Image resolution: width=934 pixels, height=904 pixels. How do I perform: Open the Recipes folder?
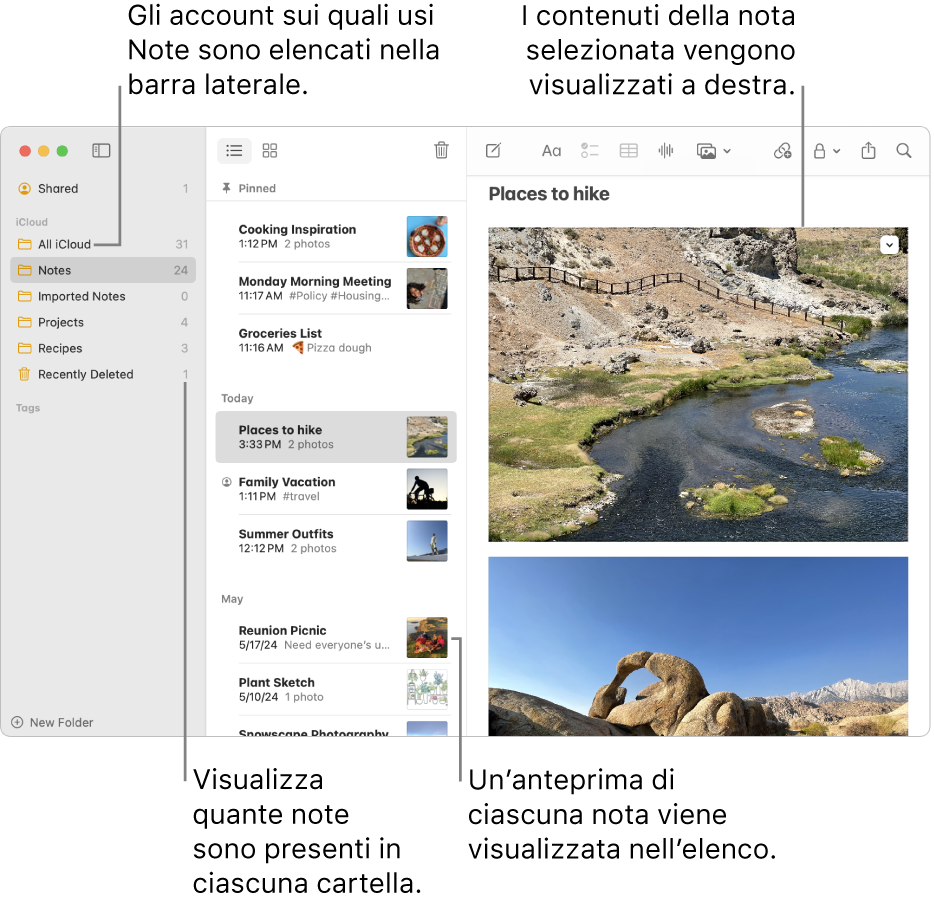[103, 348]
